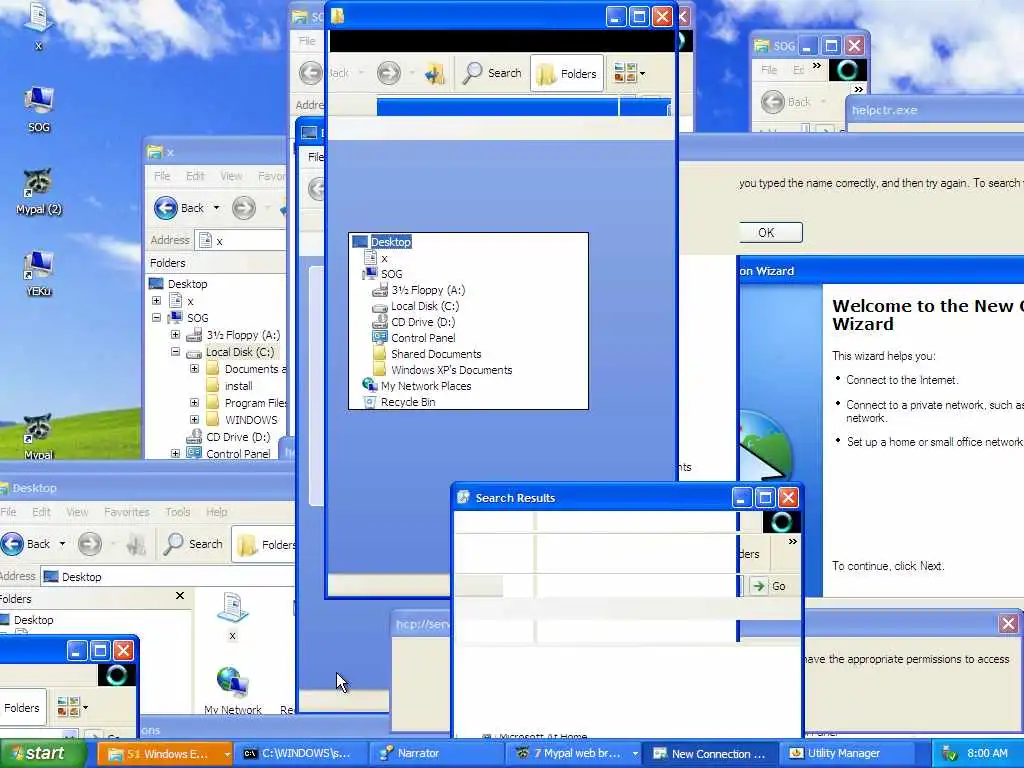Click Back arrow in the Desktop Explorer window
1024x768 pixels.
(x=12, y=543)
